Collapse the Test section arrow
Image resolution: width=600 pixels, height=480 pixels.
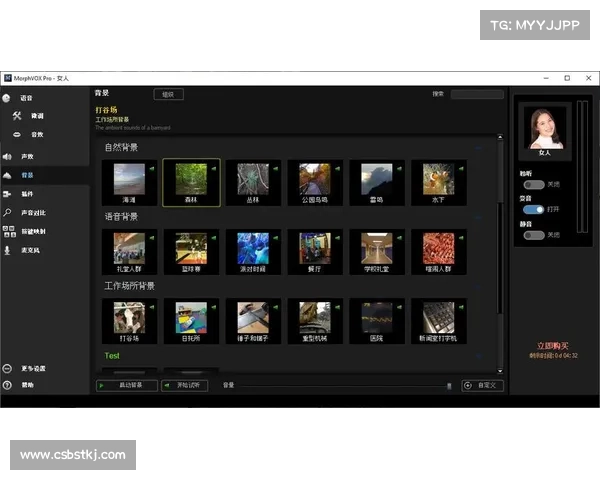[x=478, y=356]
